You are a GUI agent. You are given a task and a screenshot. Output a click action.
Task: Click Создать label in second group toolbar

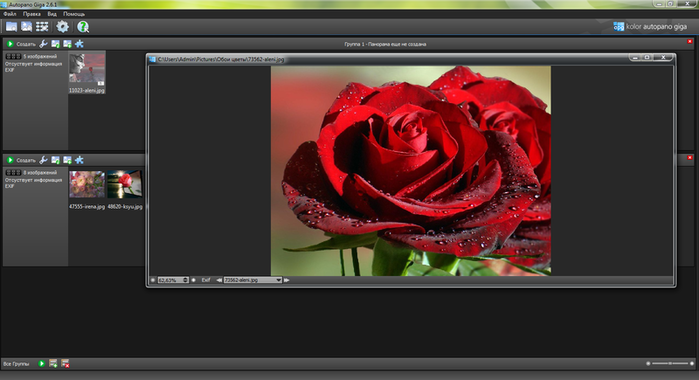point(26,160)
